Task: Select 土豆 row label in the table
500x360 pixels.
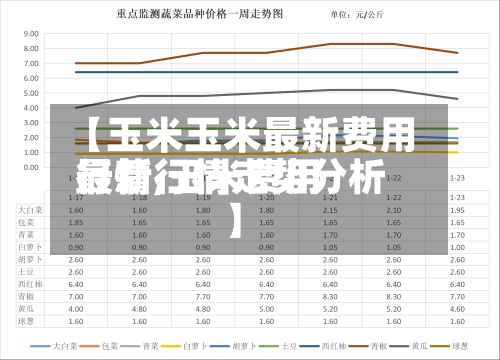Action: 26,272
